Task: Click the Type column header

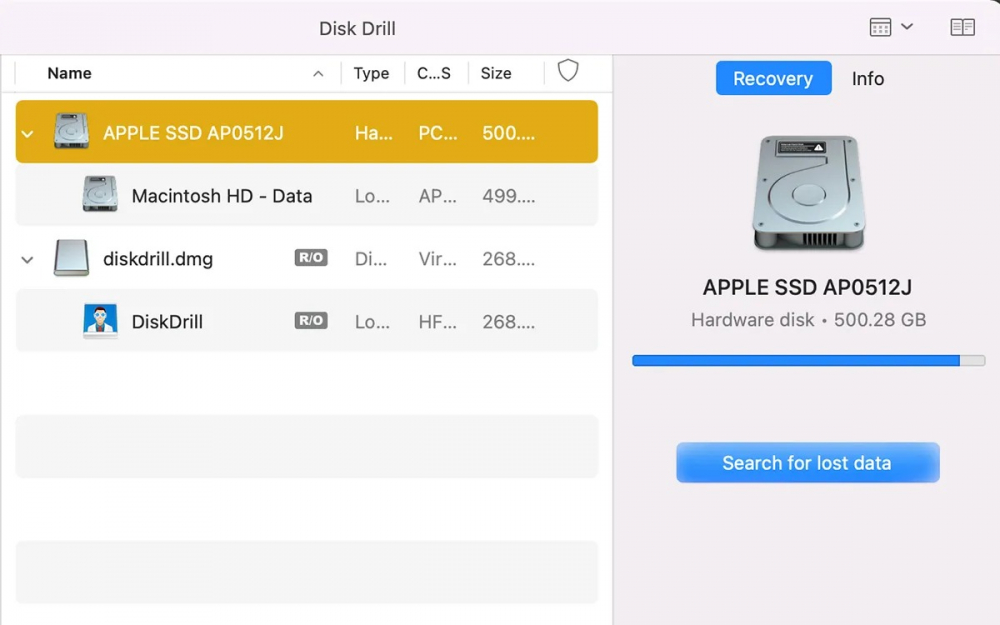Action: tap(371, 72)
